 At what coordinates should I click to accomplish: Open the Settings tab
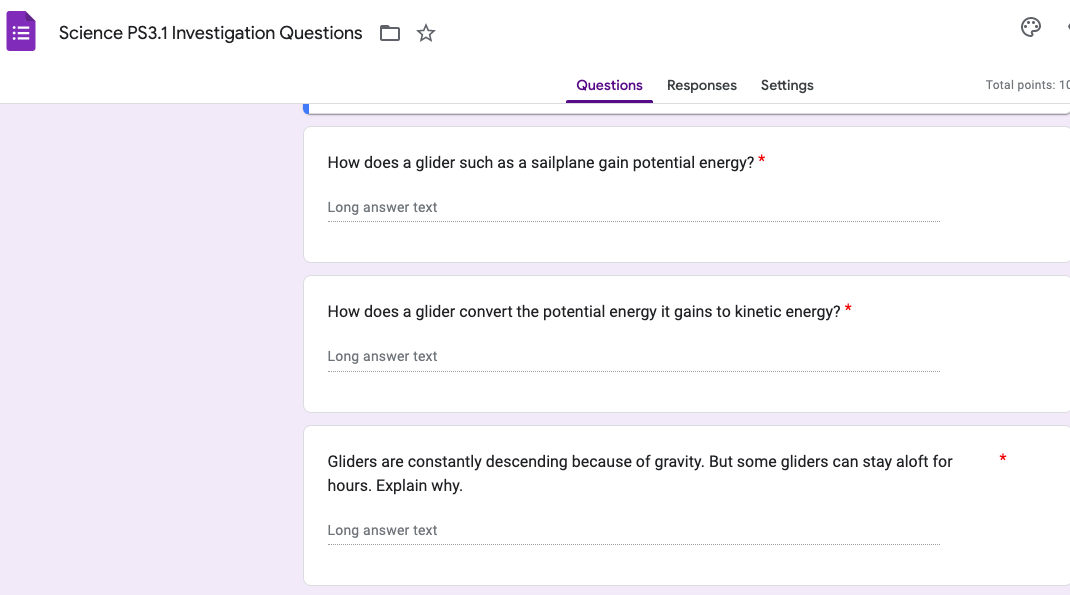(786, 85)
